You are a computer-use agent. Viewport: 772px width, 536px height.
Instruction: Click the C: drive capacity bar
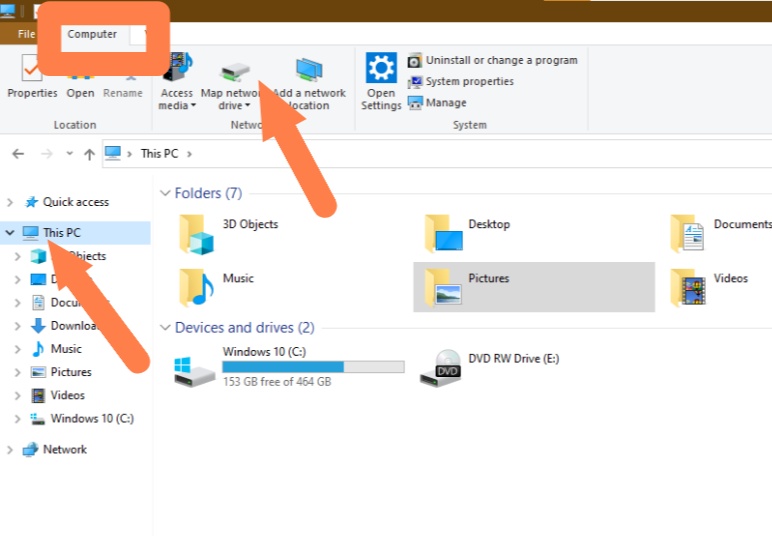coord(313,367)
